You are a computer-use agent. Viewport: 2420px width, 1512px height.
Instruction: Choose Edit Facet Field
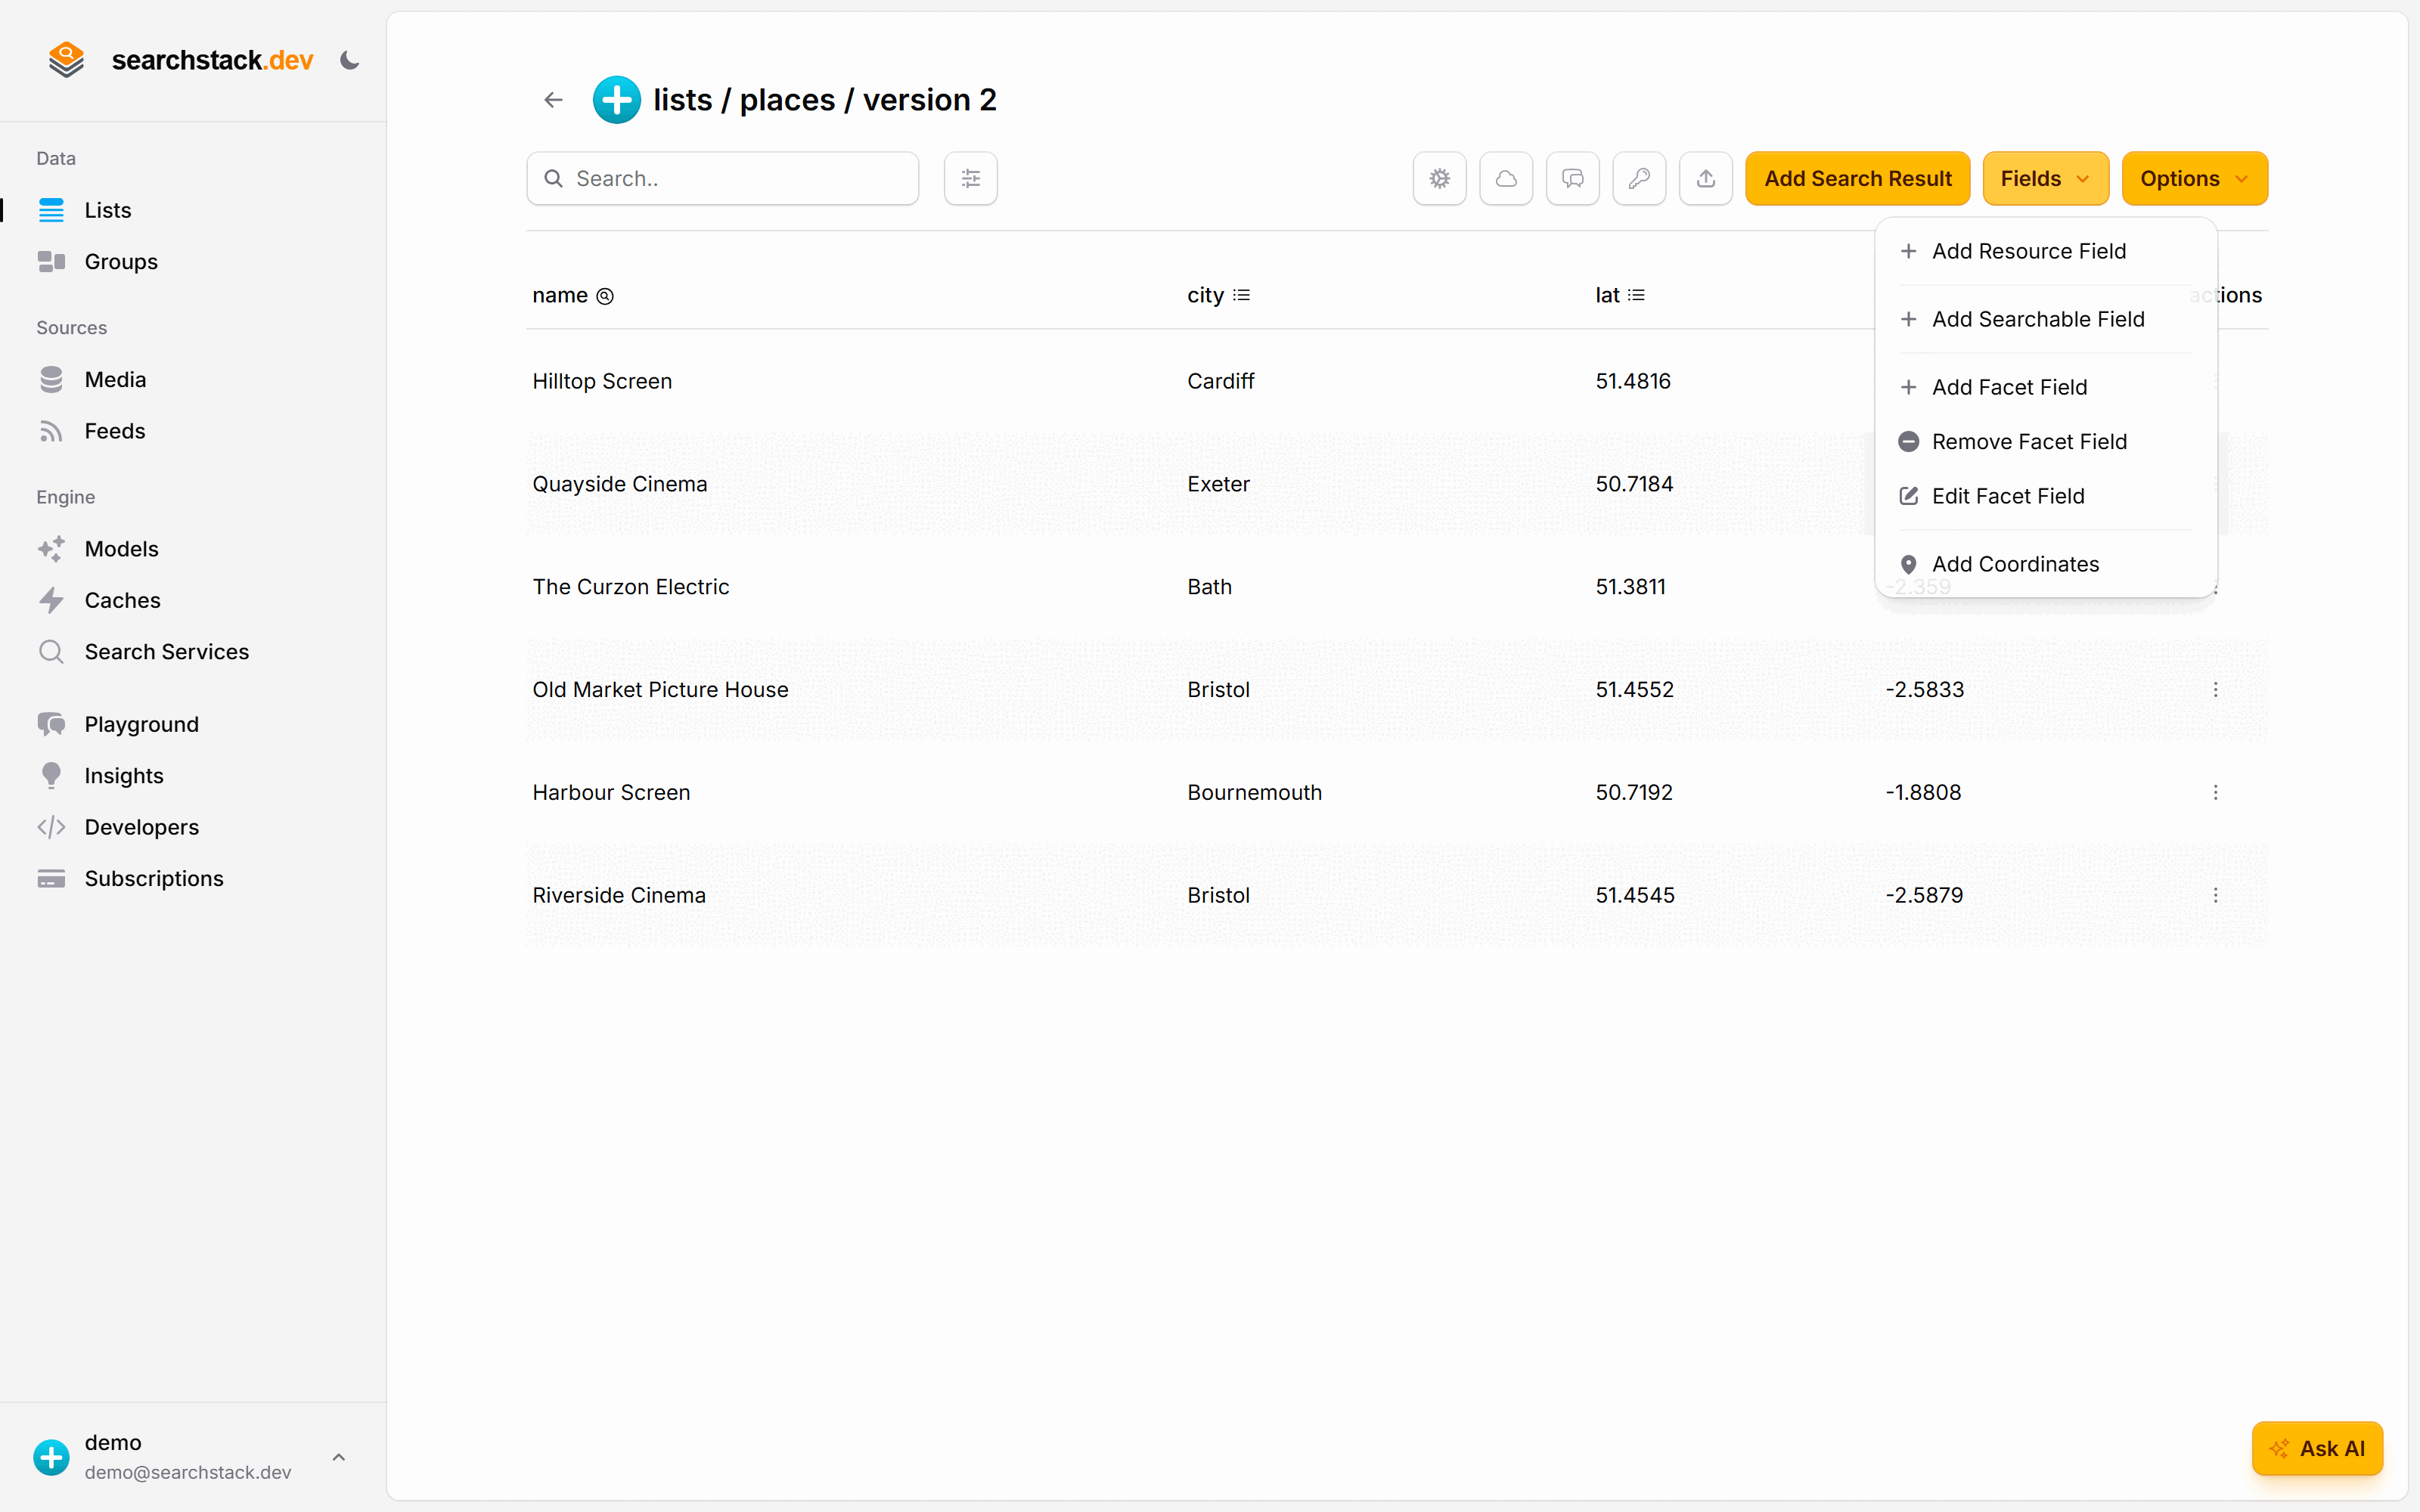point(2046,496)
